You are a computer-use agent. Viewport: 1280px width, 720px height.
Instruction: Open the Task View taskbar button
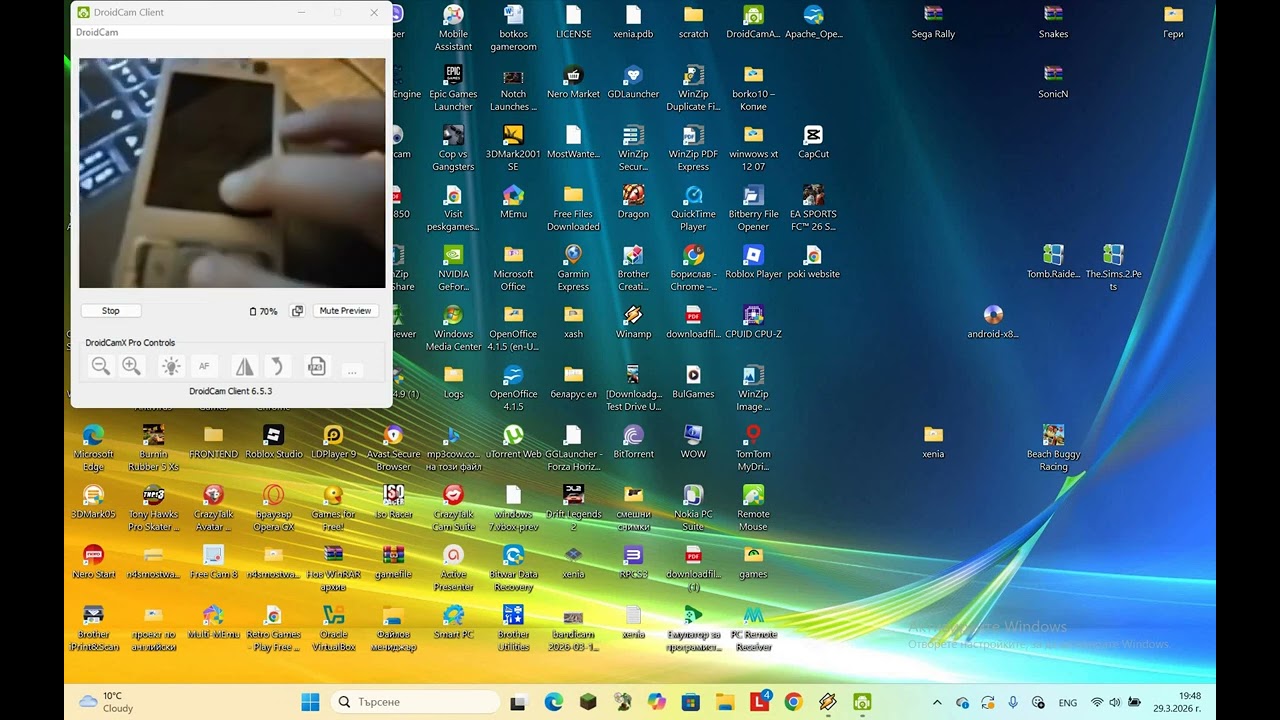click(x=518, y=702)
